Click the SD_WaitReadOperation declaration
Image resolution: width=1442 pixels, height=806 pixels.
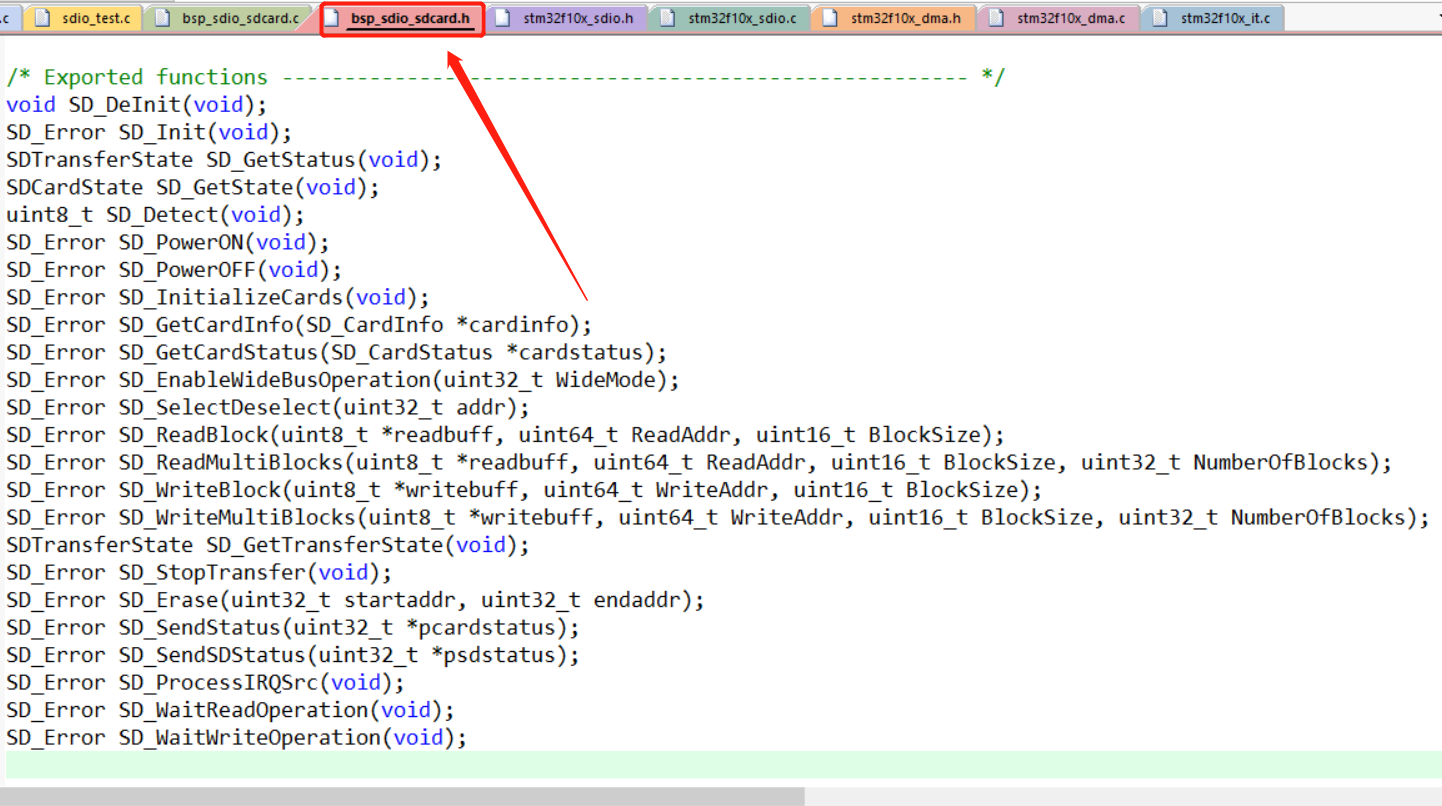click(230, 710)
